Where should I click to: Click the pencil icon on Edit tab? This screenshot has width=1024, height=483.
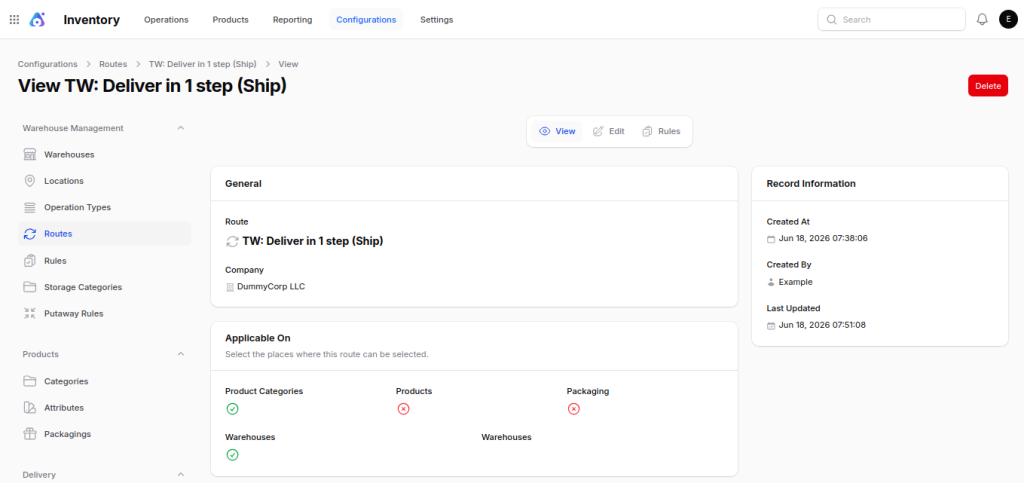598,131
